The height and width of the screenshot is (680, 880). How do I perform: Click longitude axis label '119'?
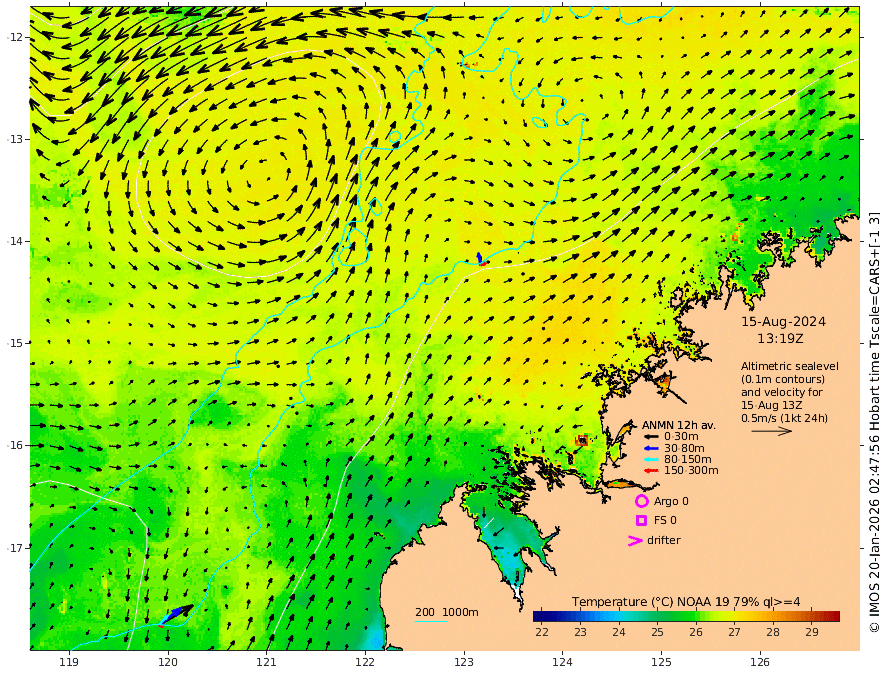point(69,662)
